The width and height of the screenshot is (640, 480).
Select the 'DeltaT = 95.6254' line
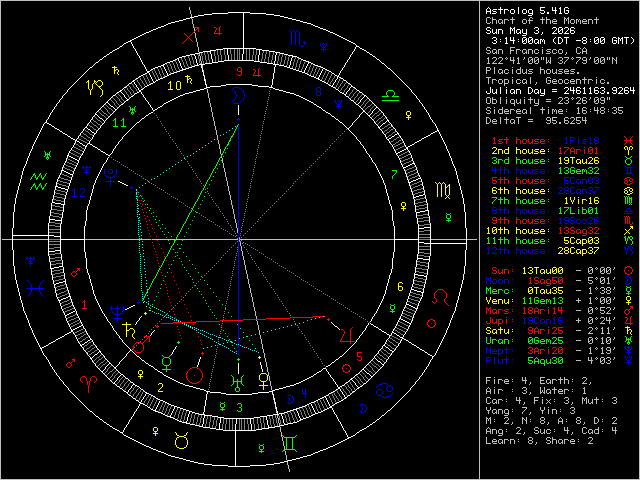[536, 121]
